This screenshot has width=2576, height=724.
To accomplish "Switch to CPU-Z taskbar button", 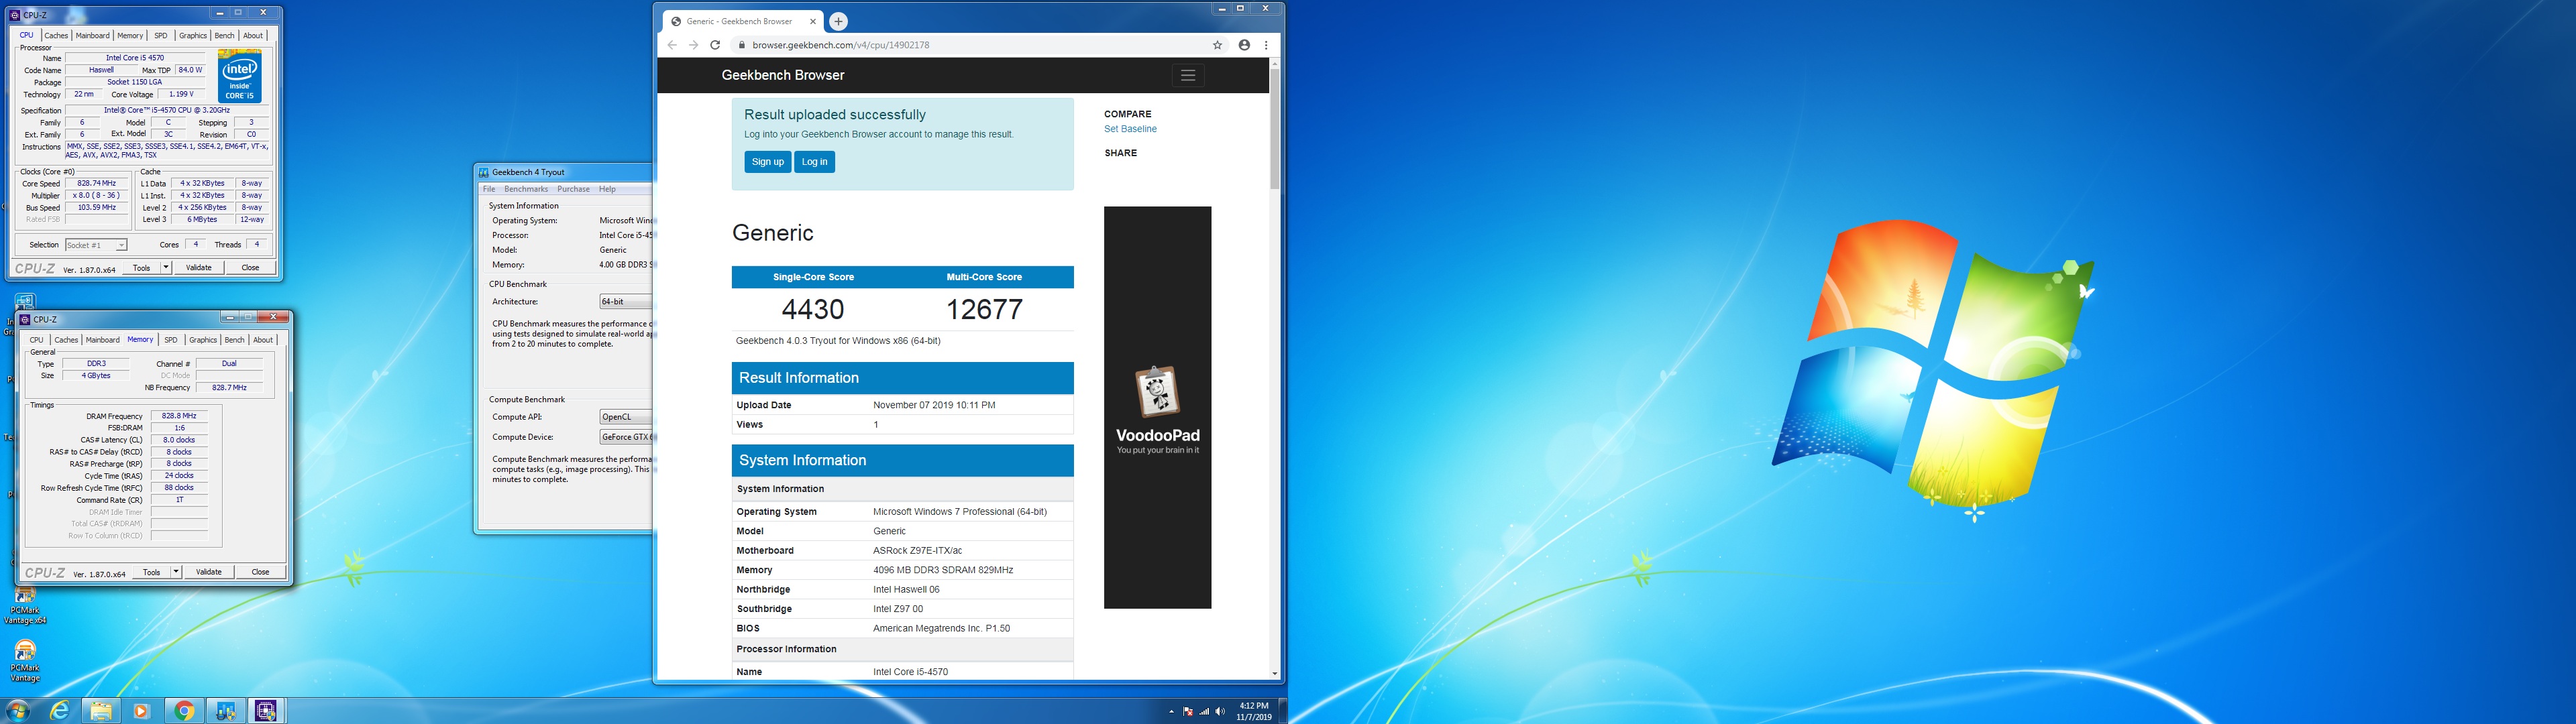I will [x=266, y=711].
